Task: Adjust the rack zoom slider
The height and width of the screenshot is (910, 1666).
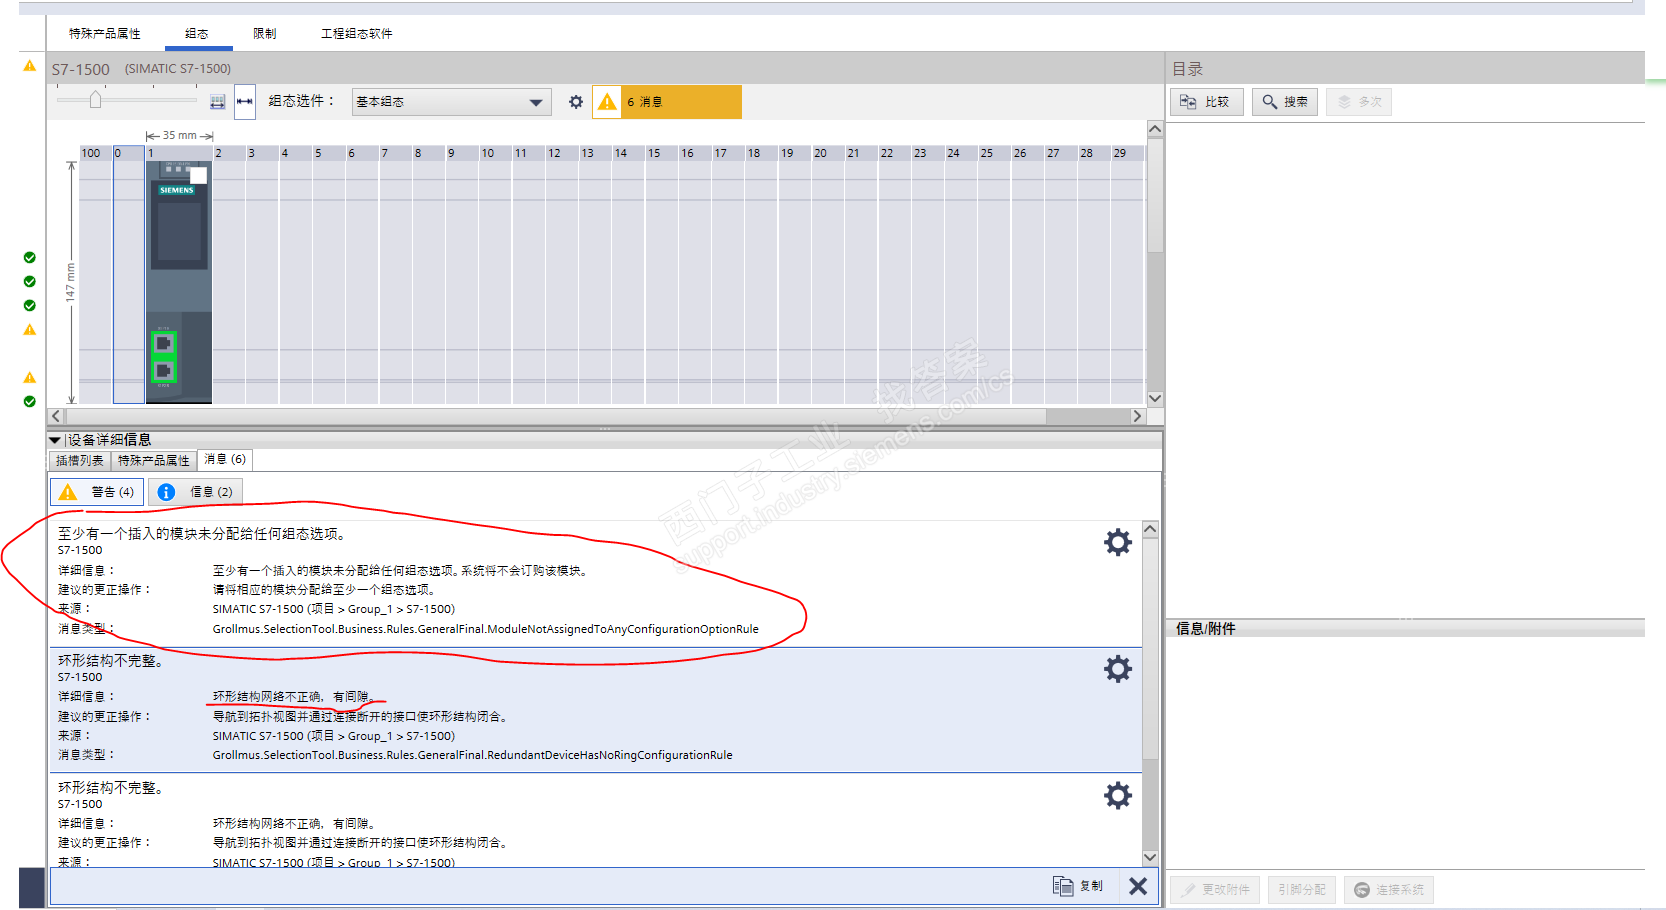Action: point(96,99)
